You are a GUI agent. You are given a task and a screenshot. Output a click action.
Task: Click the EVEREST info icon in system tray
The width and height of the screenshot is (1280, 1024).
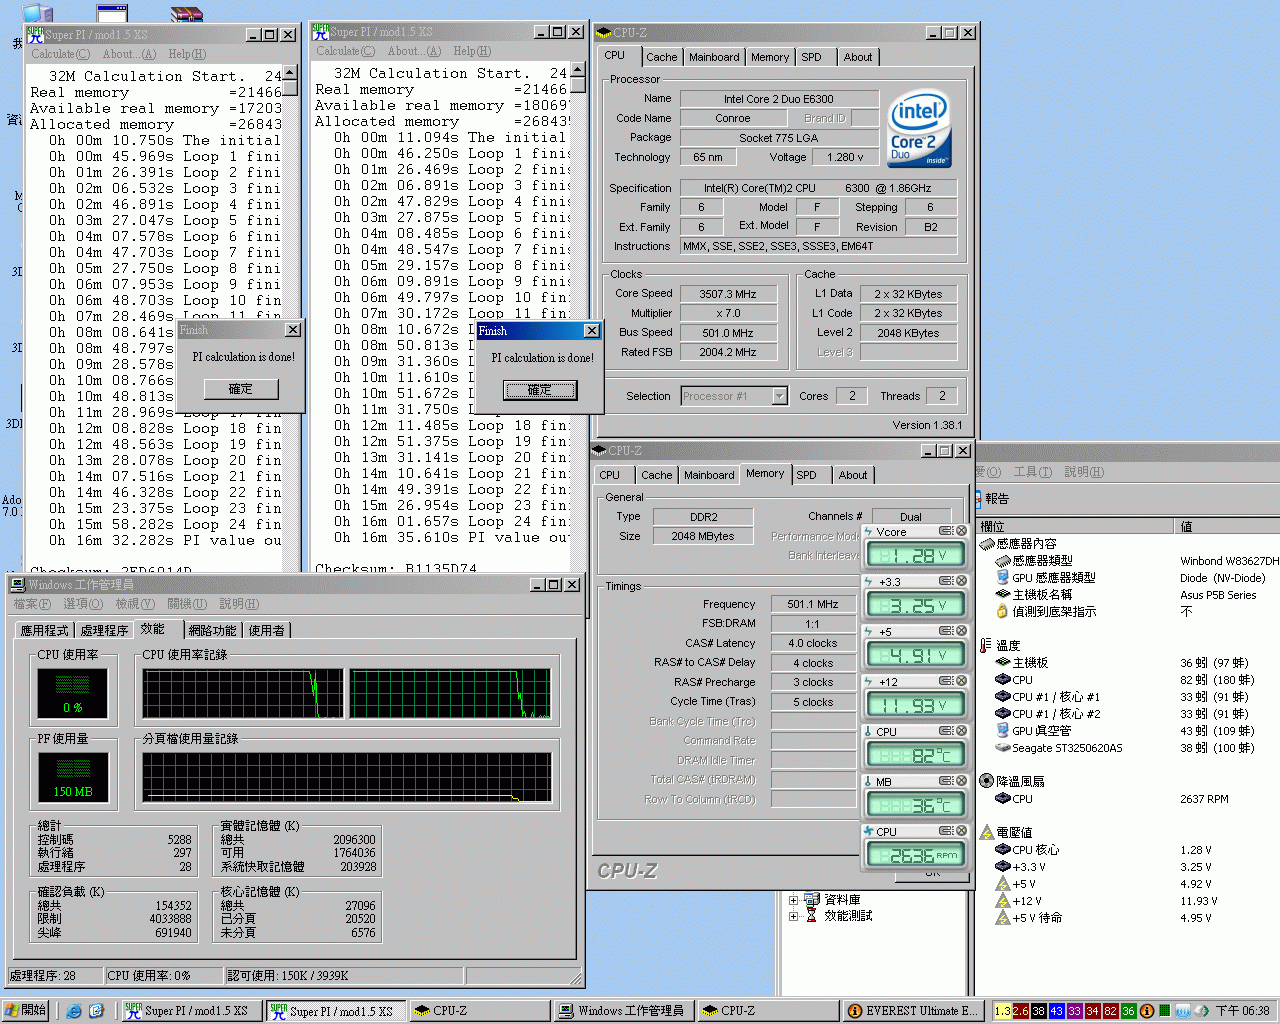(x=1147, y=1011)
